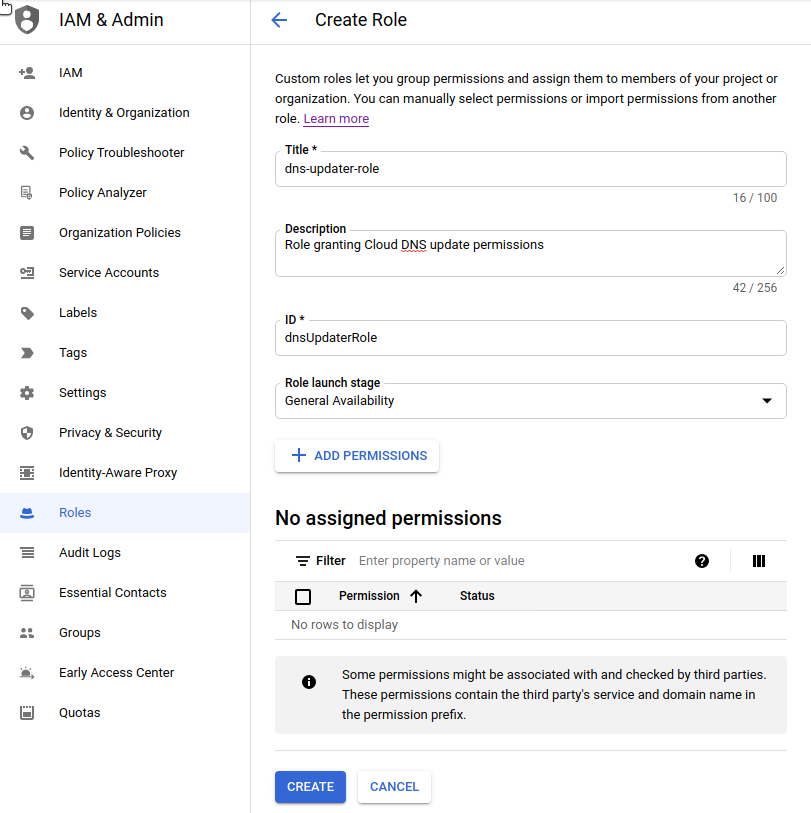This screenshot has height=813, width=811.
Task: Go to the Identity-Aware Proxy page
Action: (117, 473)
